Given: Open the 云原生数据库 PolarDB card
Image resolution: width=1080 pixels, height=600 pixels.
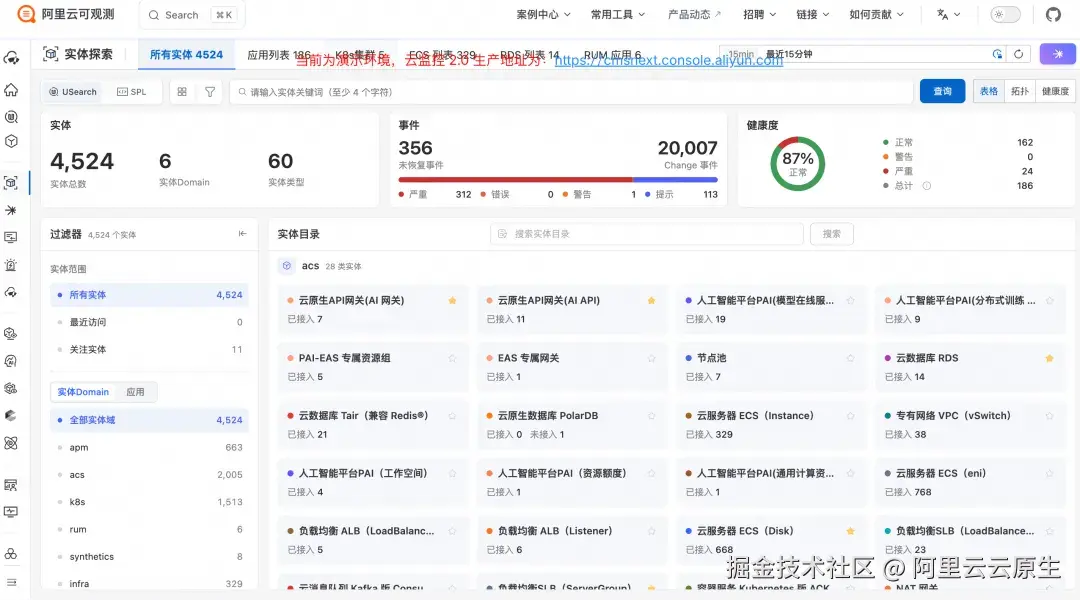Looking at the screenshot, I should coord(572,424).
